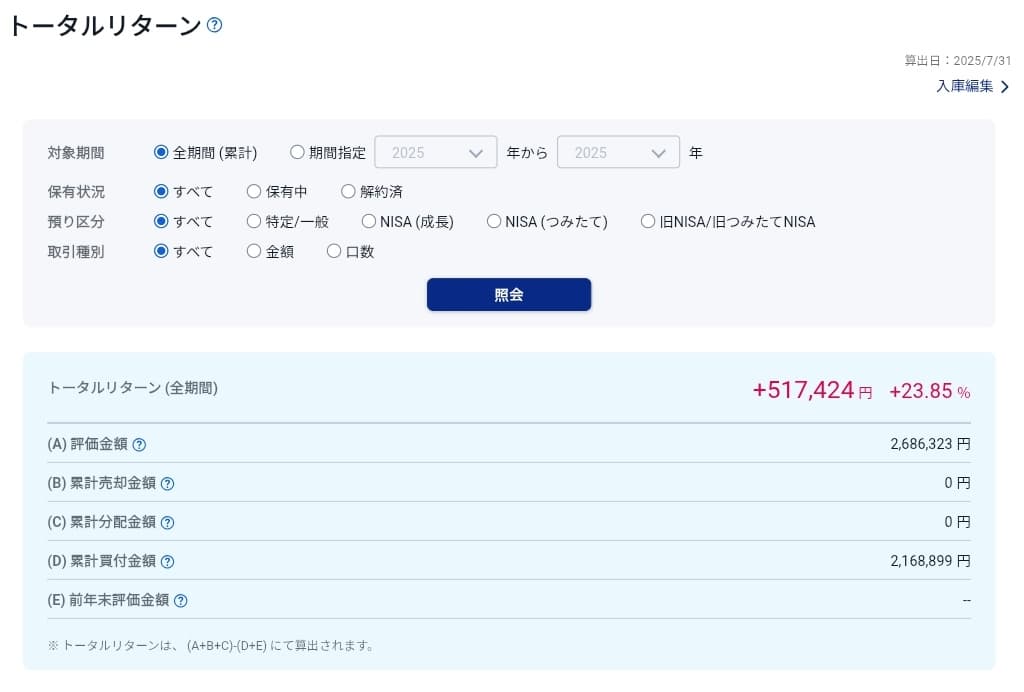Image resolution: width=1024 pixels, height=692 pixels.
Task: Choose 口数 transaction type radio
Action: [x=334, y=252]
